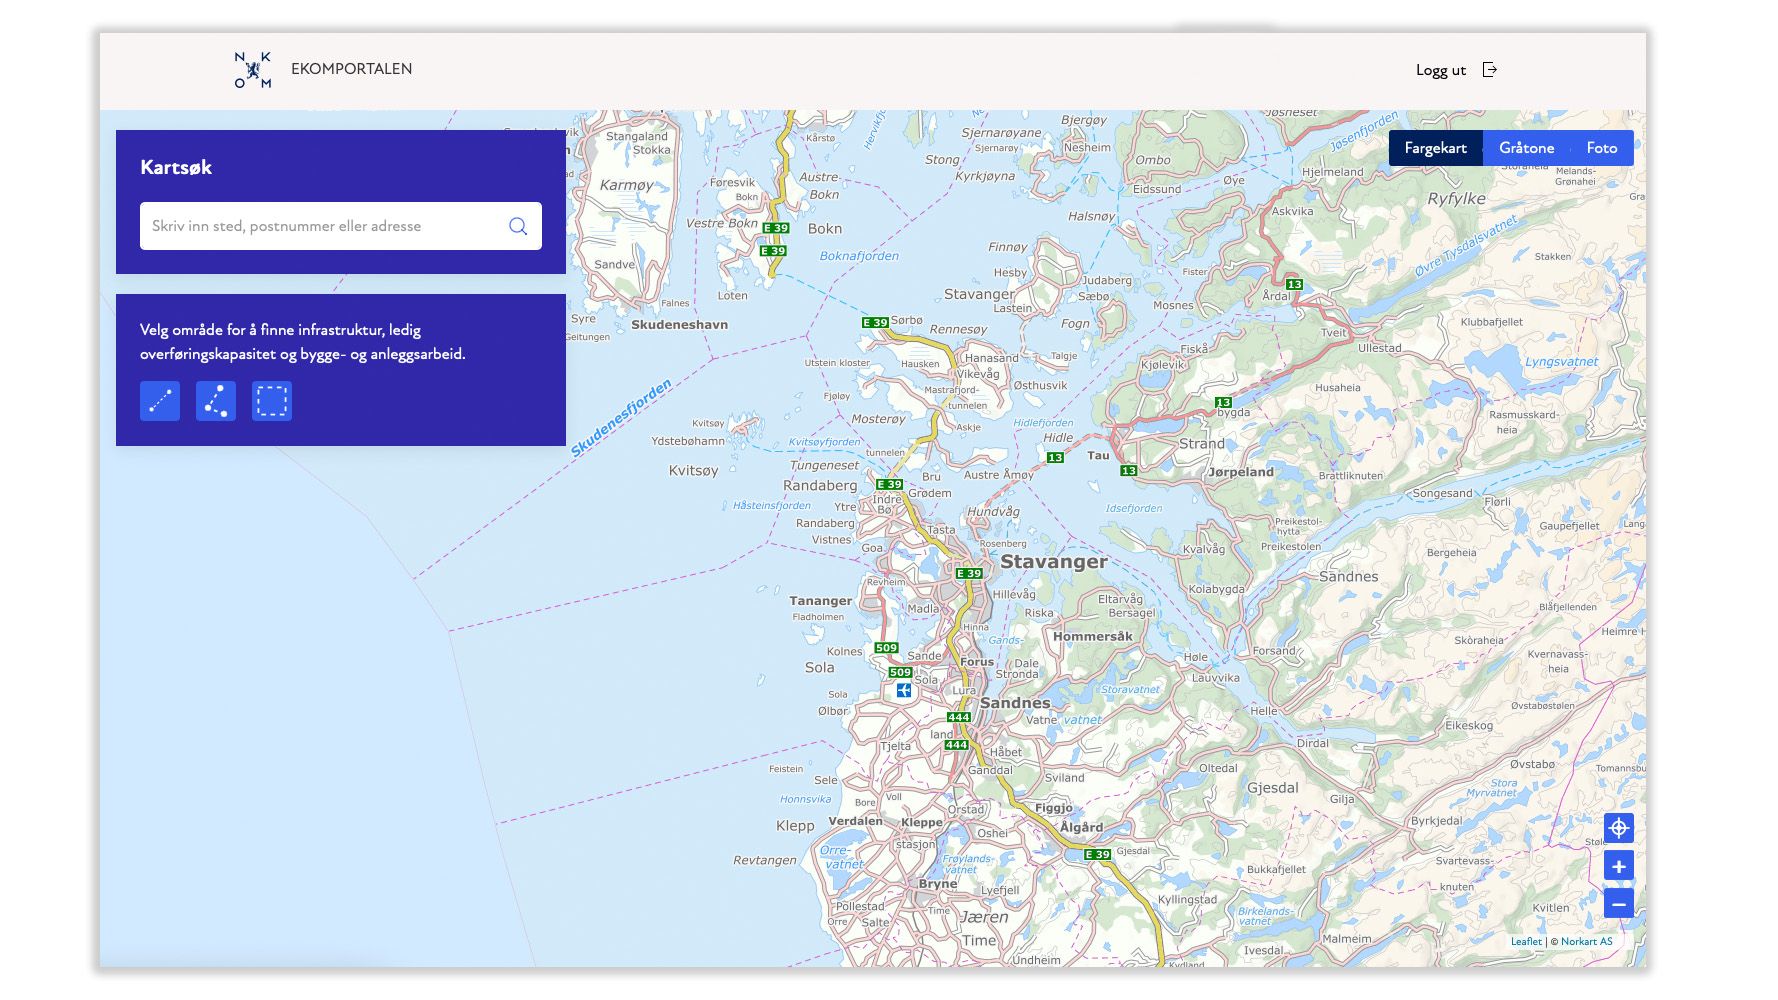The width and height of the screenshot is (1778, 1000).
Task: Click the Lyngsvatnet lake label
Action: (x=1561, y=362)
